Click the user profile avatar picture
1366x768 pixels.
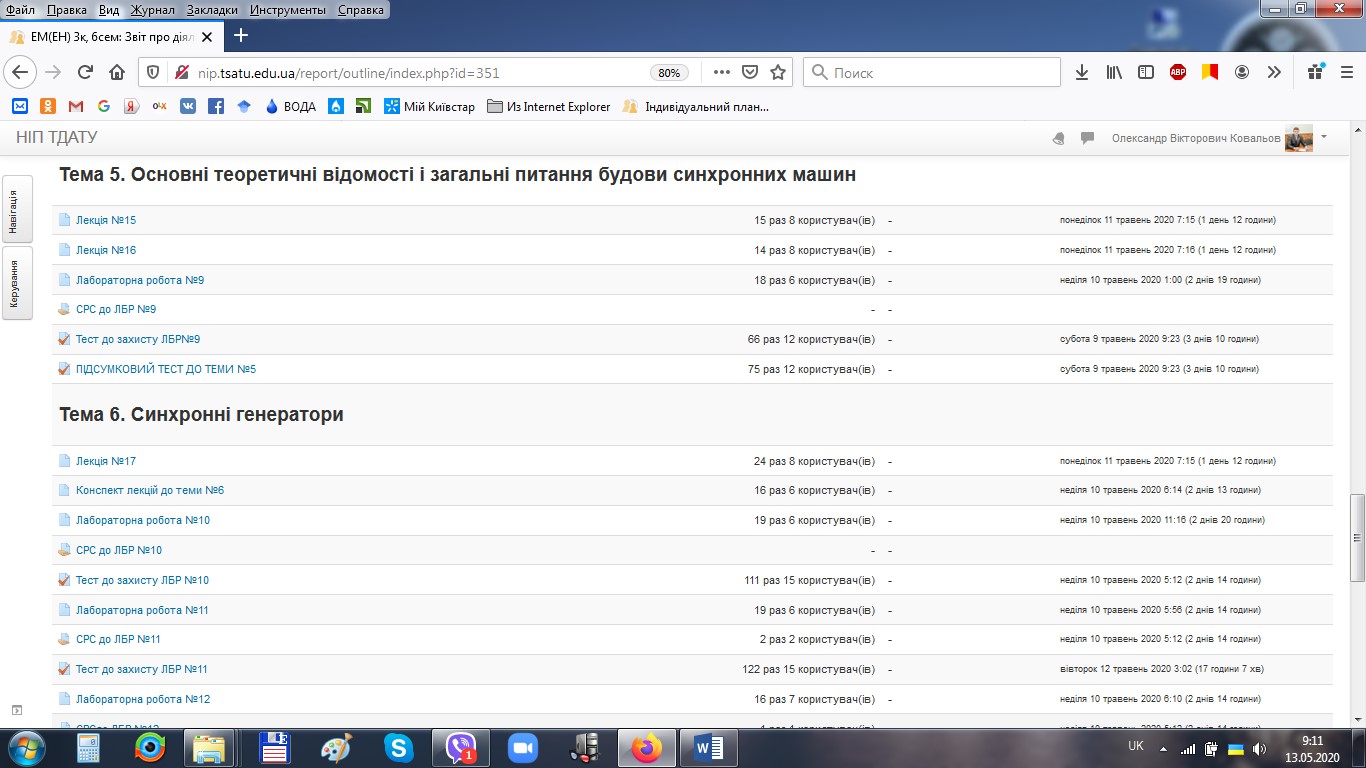(1298, 138)
